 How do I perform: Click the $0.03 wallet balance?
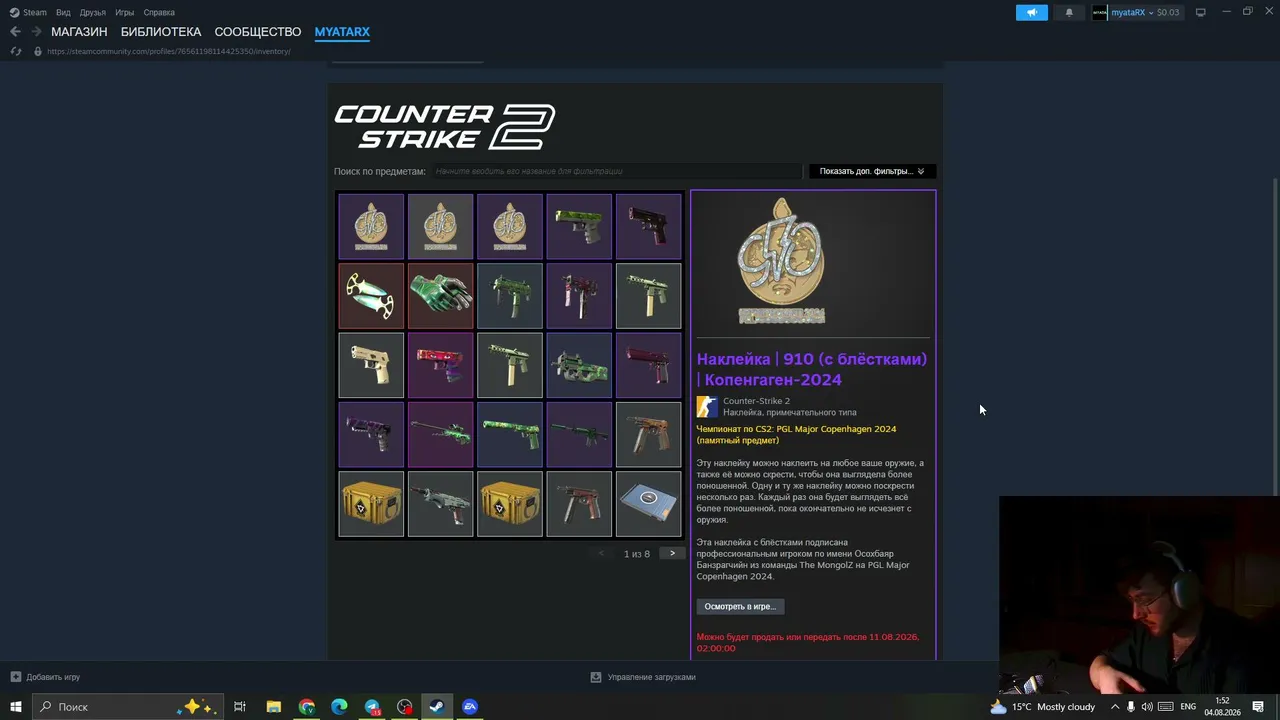click(1167, 12)
